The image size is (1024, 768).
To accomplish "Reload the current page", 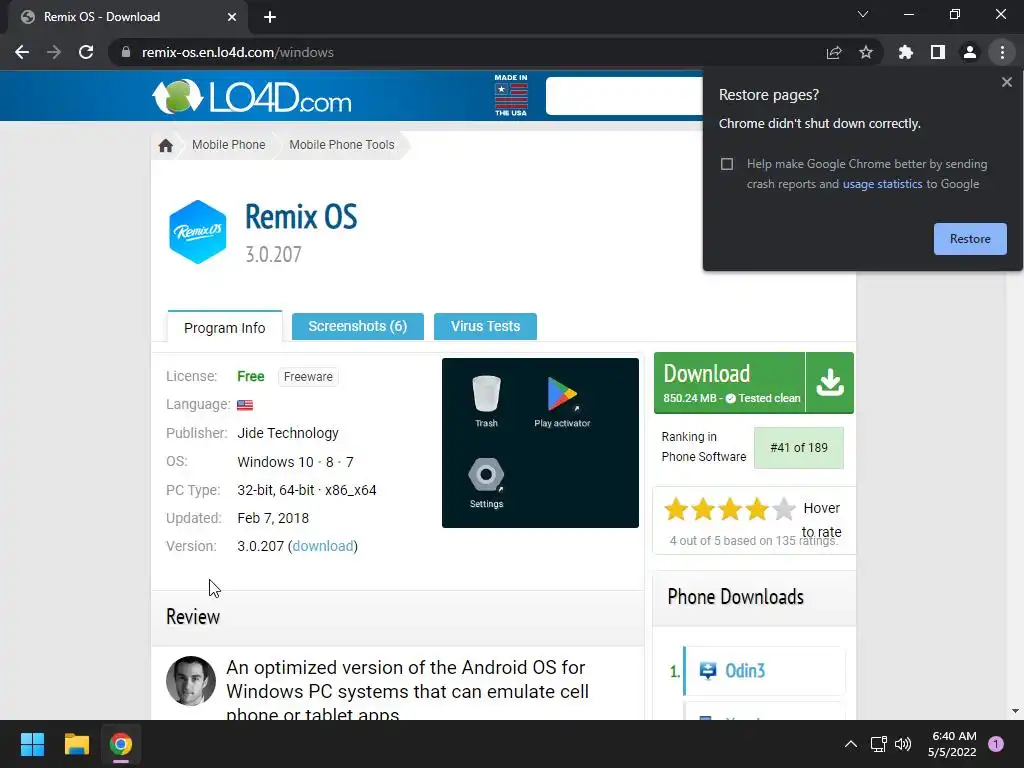I will coord(86,52).
